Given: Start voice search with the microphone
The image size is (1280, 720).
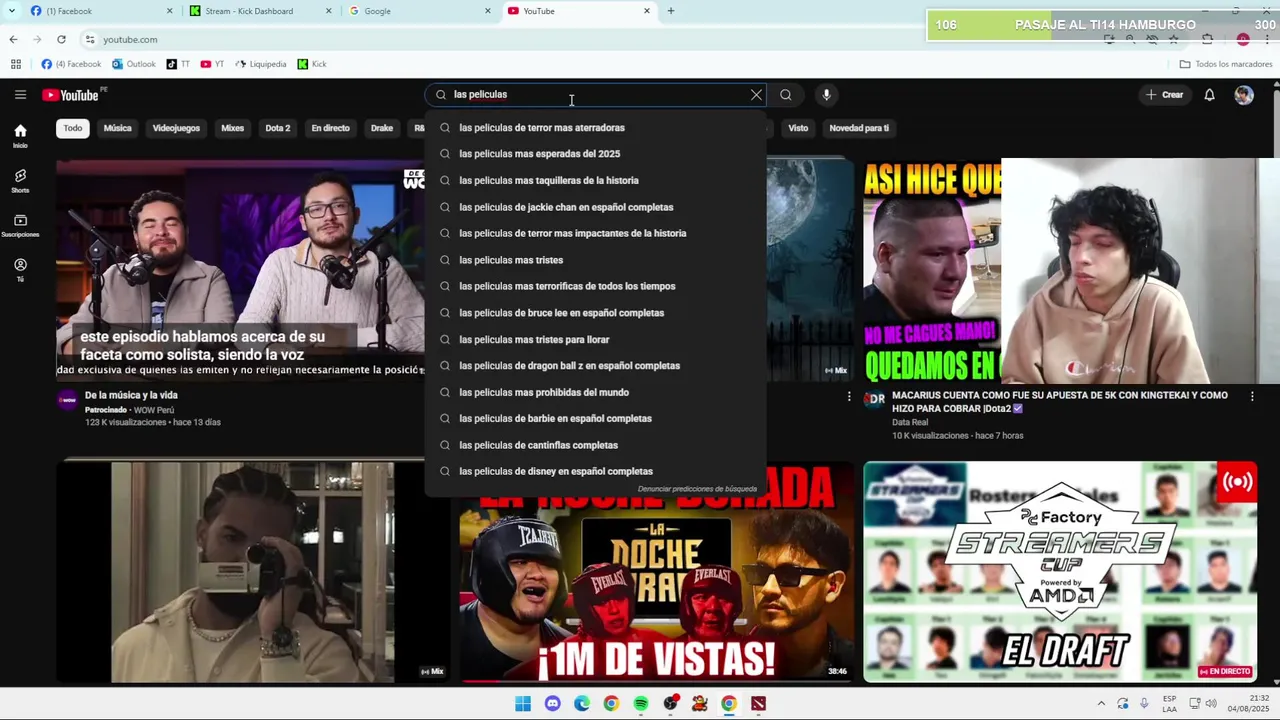Looking at the screenshot, I should 826,95.
